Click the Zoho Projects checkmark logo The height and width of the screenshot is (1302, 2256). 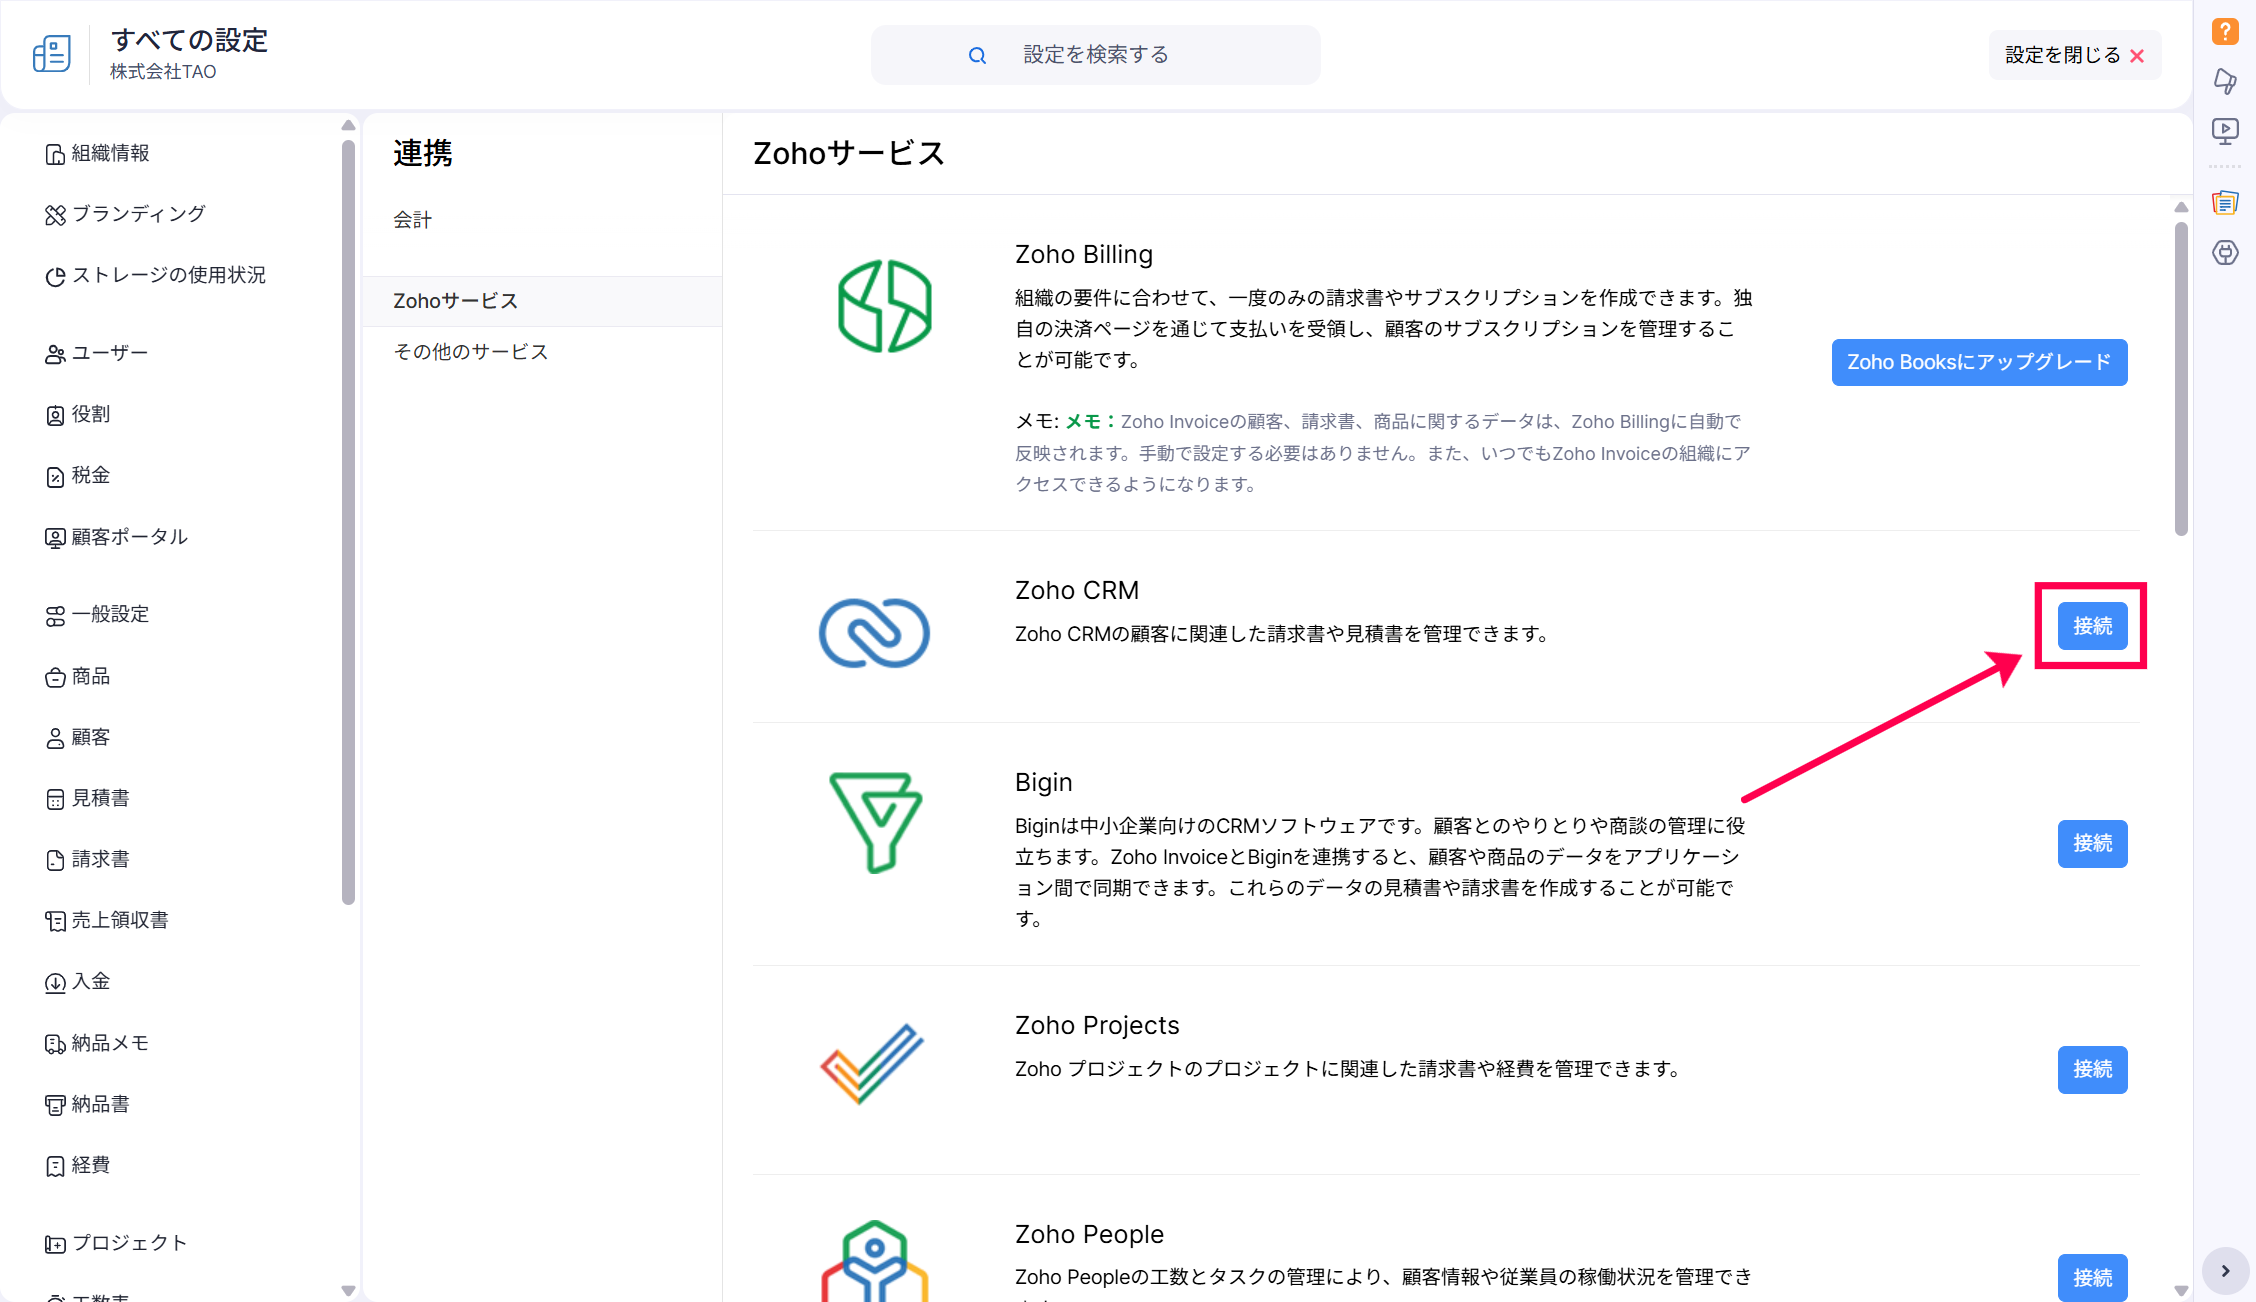[872, 1064]
